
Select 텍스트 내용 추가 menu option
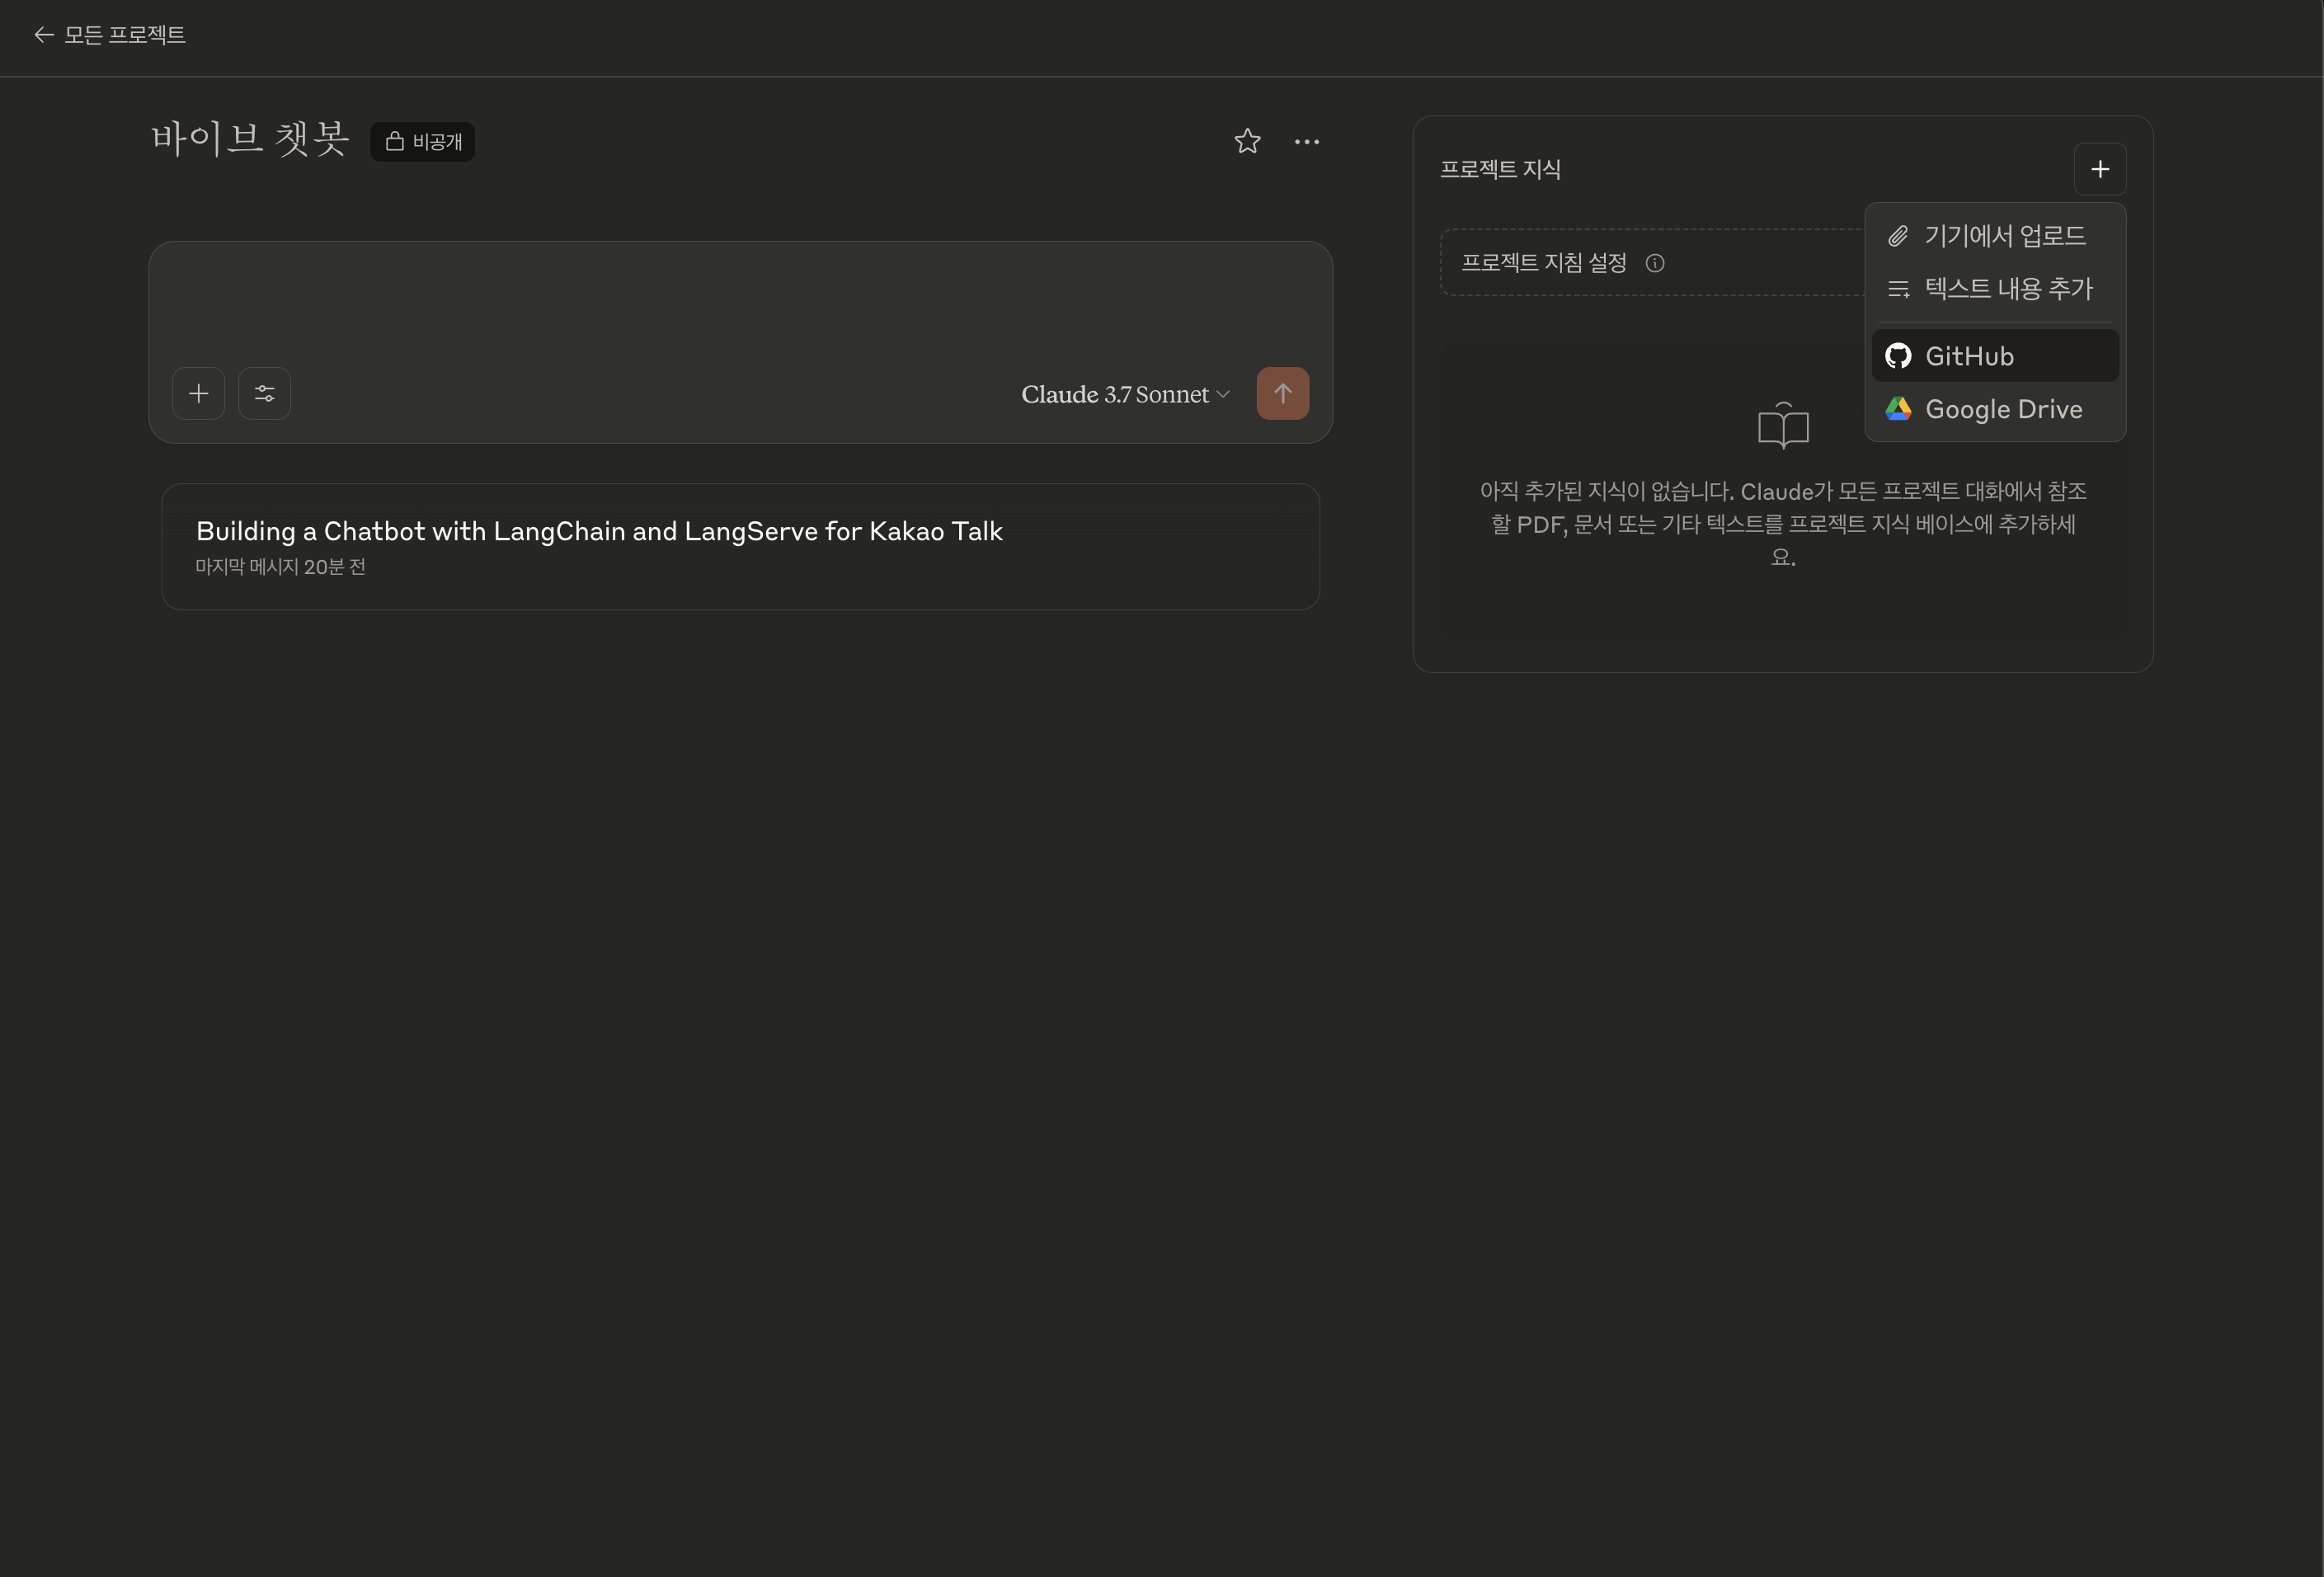point(2007,289)
